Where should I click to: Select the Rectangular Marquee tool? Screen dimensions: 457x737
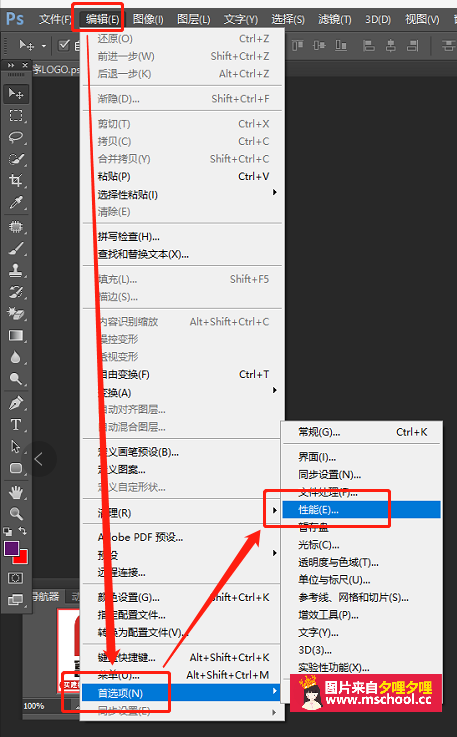pos(16,116)
